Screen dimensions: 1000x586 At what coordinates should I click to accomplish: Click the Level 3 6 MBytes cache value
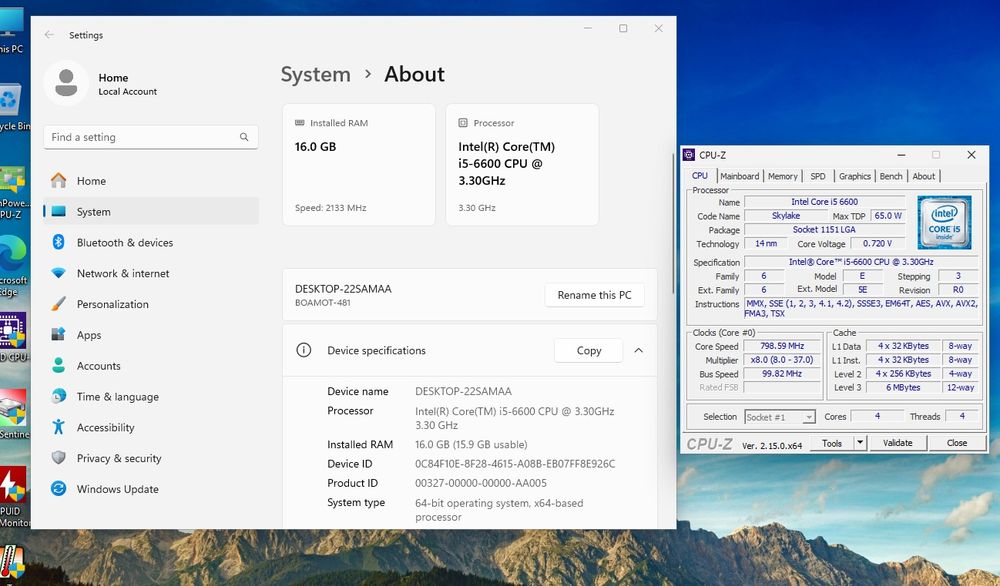pos(902,387)
